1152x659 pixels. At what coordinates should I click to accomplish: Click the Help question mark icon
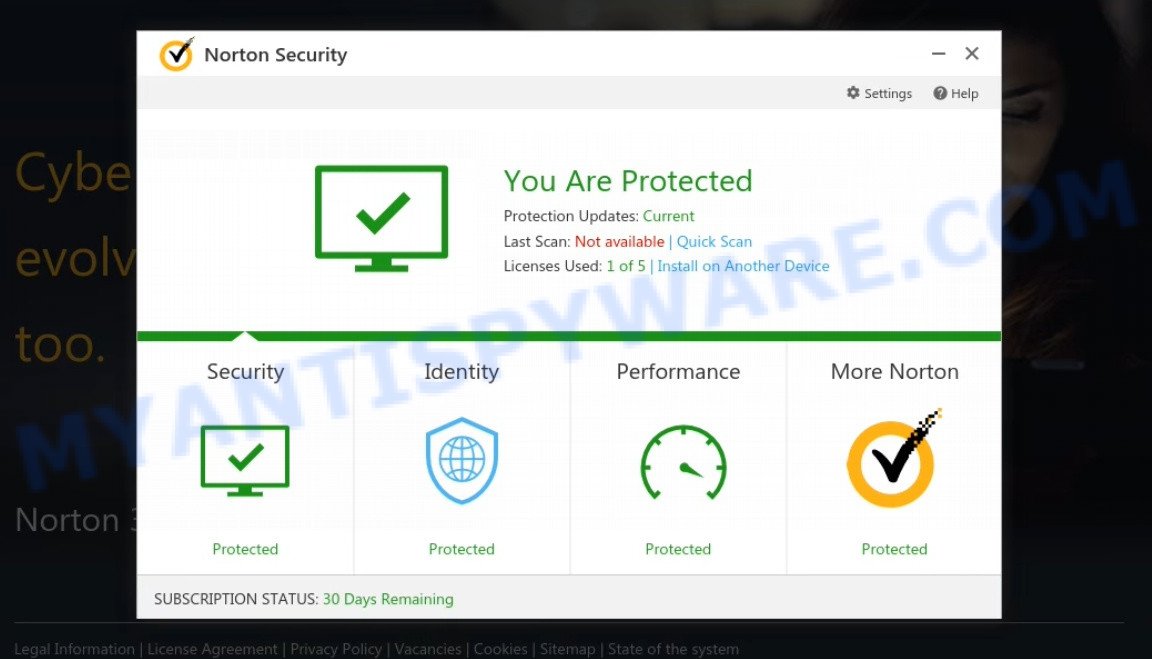point(937,93)
